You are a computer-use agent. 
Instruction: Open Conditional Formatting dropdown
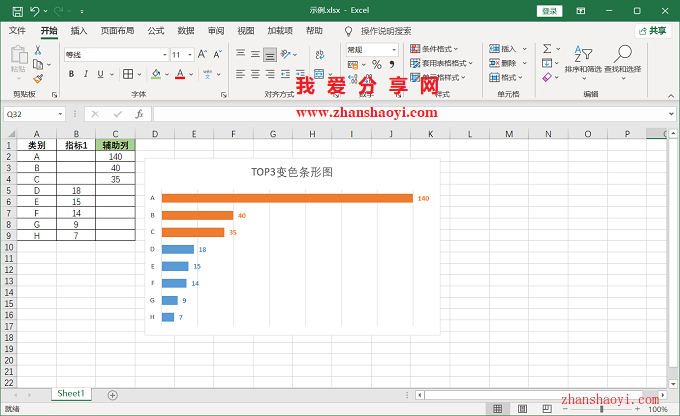434,49
